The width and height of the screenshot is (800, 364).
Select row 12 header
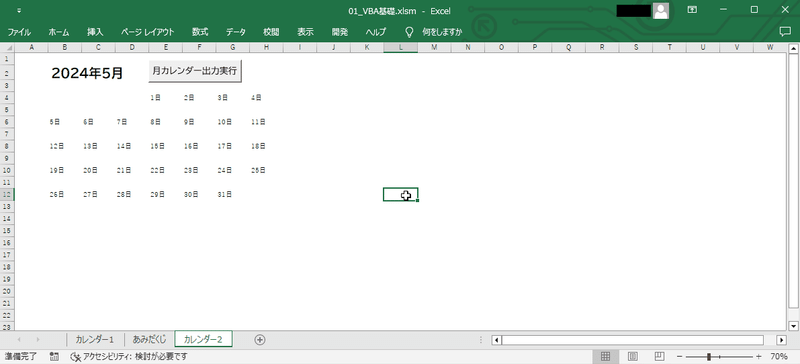[7, 194]
